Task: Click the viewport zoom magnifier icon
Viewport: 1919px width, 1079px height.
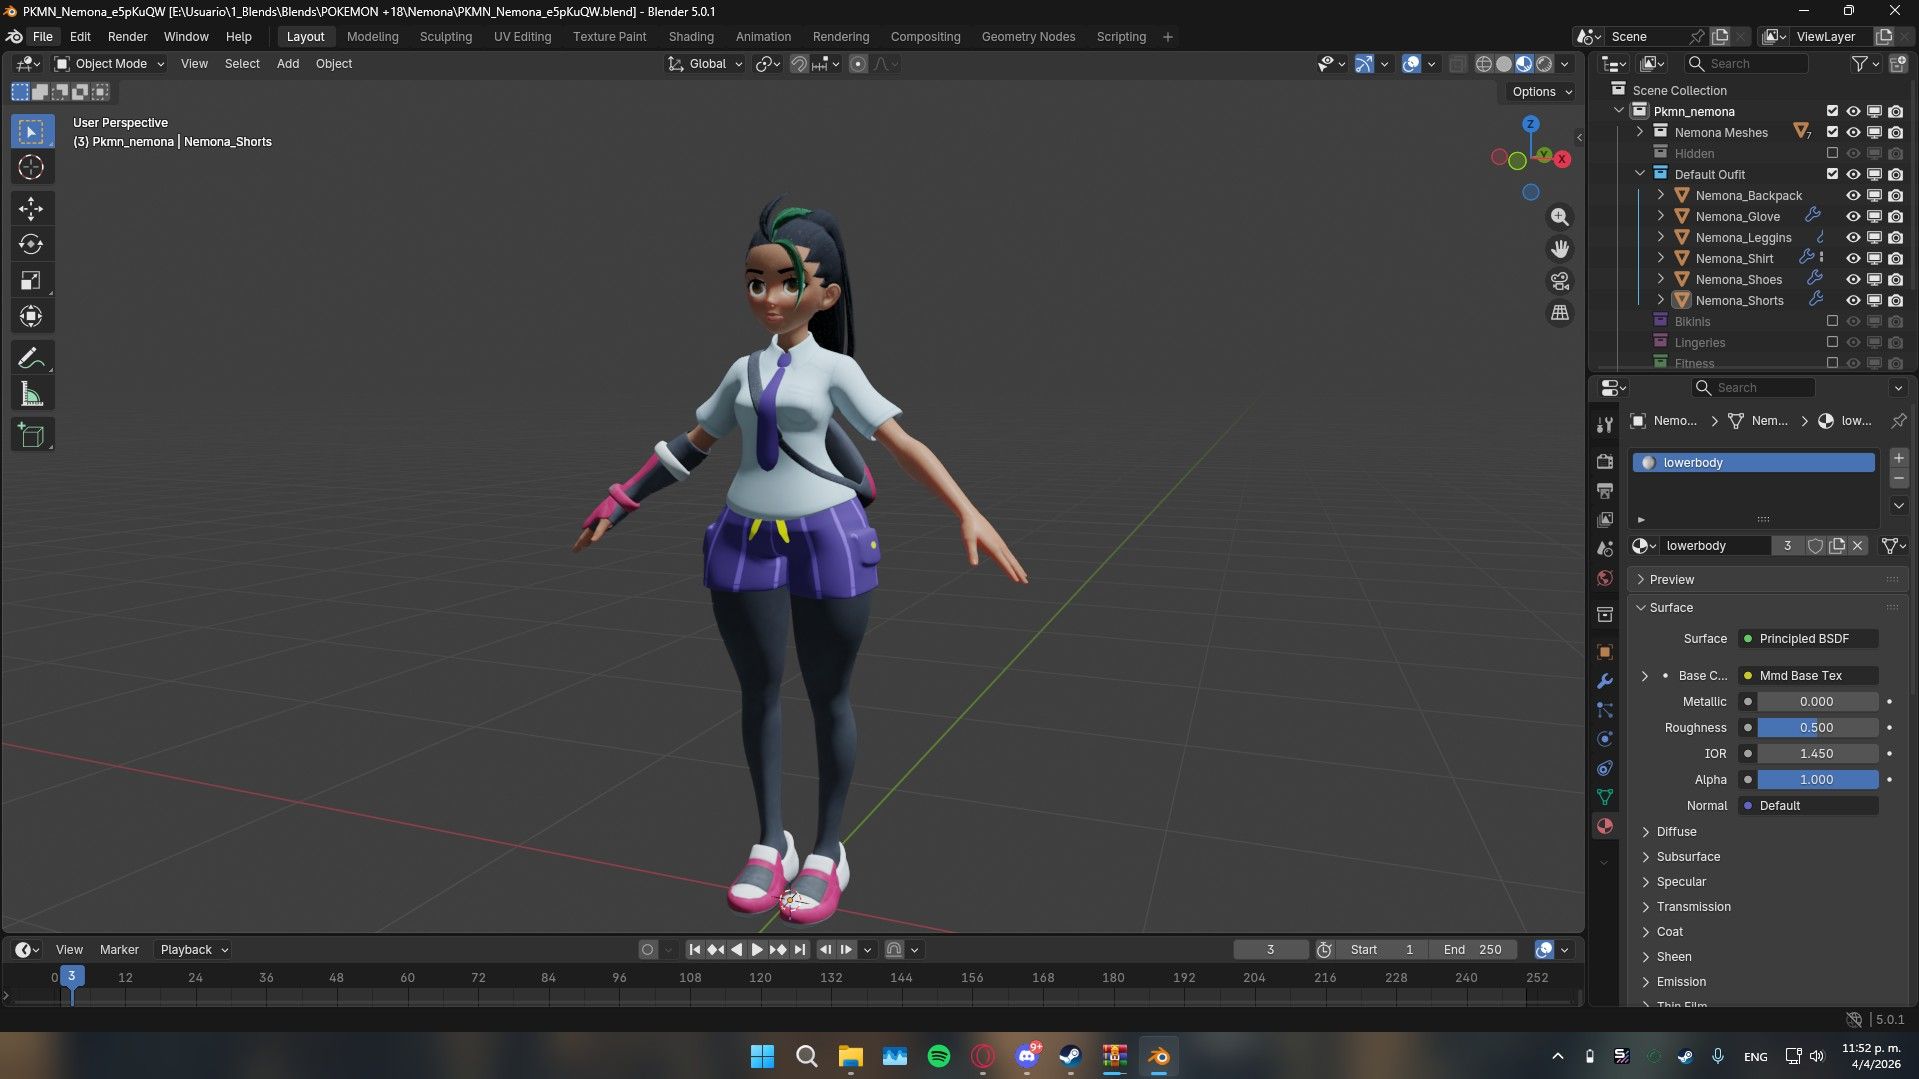Action: pos(1559,217)
